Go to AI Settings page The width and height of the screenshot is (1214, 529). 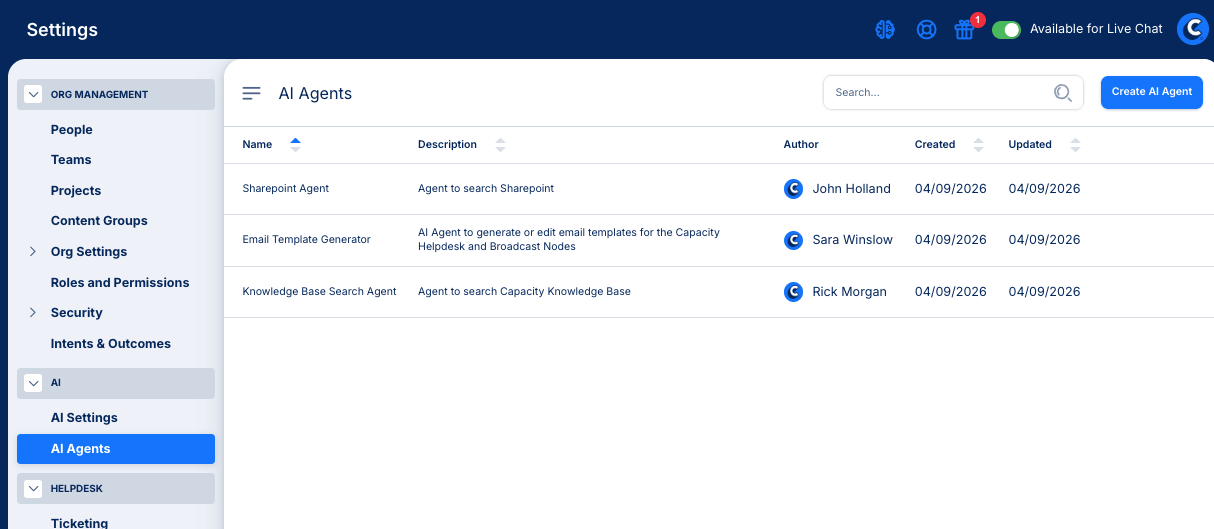84,418
